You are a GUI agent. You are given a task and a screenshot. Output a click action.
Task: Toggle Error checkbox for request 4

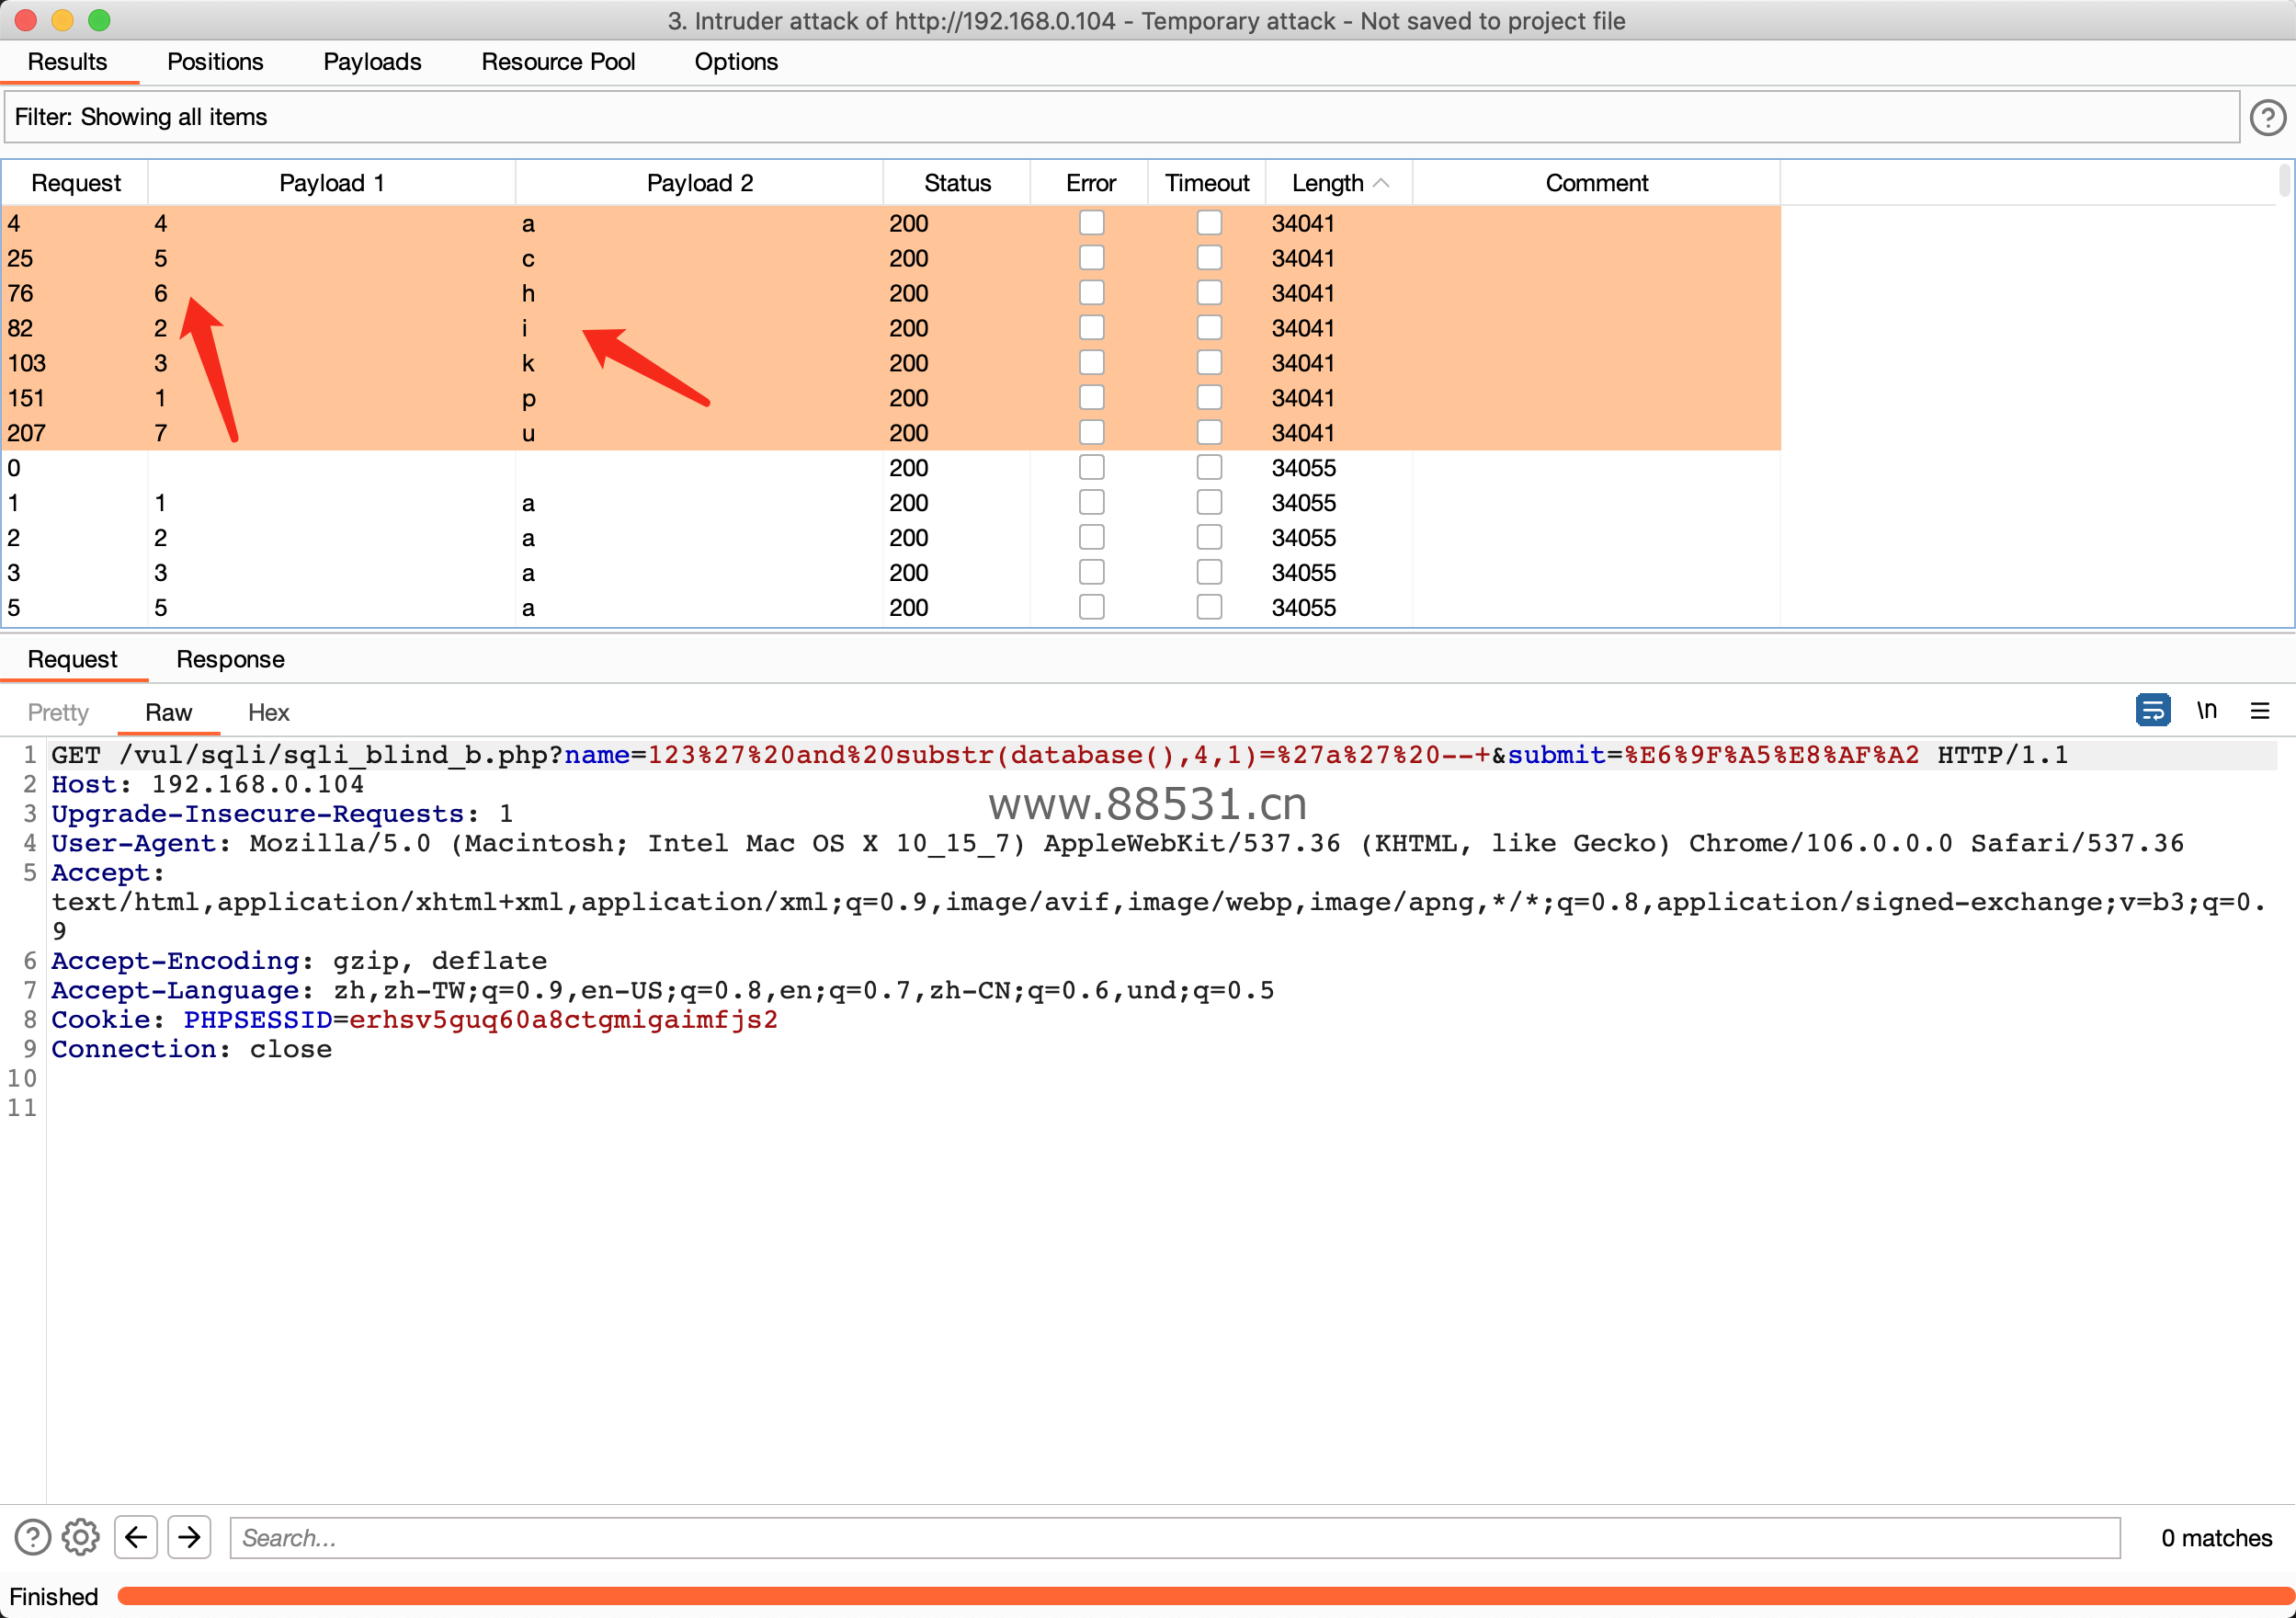pyautogui.click(x=1091, y=223)
